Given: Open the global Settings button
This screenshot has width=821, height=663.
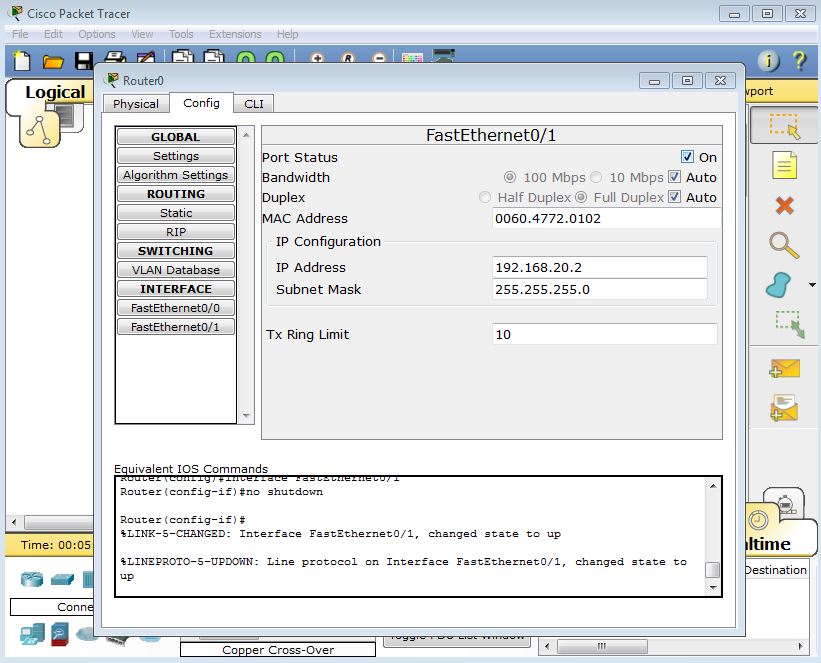Looking at the screenshot, I should [x=175, y=156].
